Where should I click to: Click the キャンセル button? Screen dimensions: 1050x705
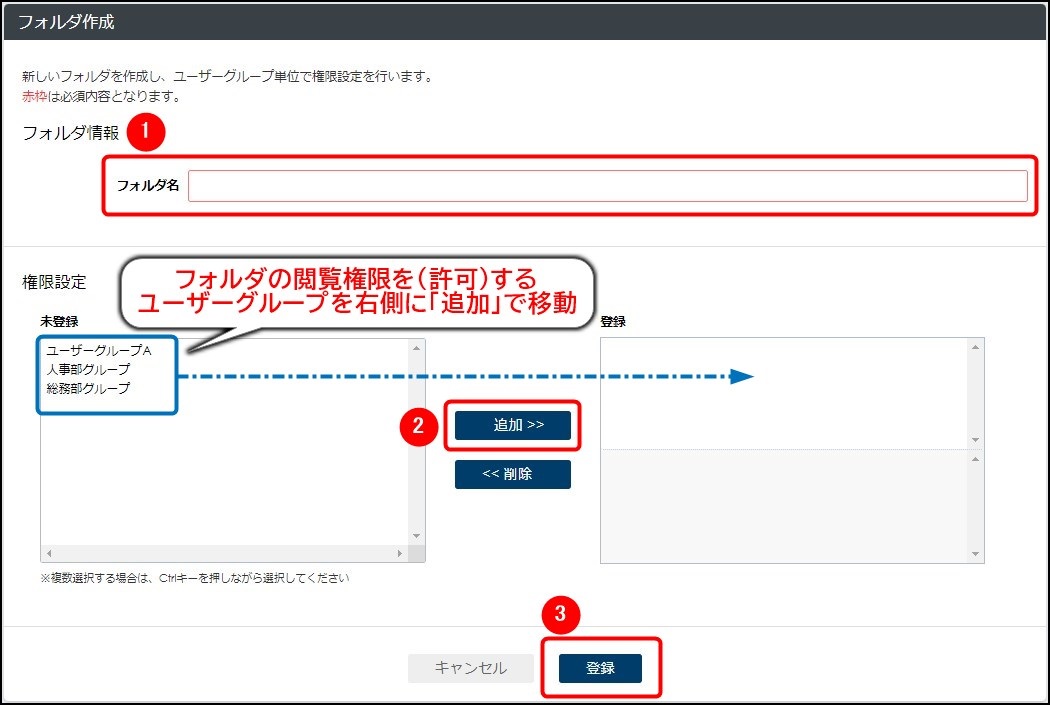point(470,668)
